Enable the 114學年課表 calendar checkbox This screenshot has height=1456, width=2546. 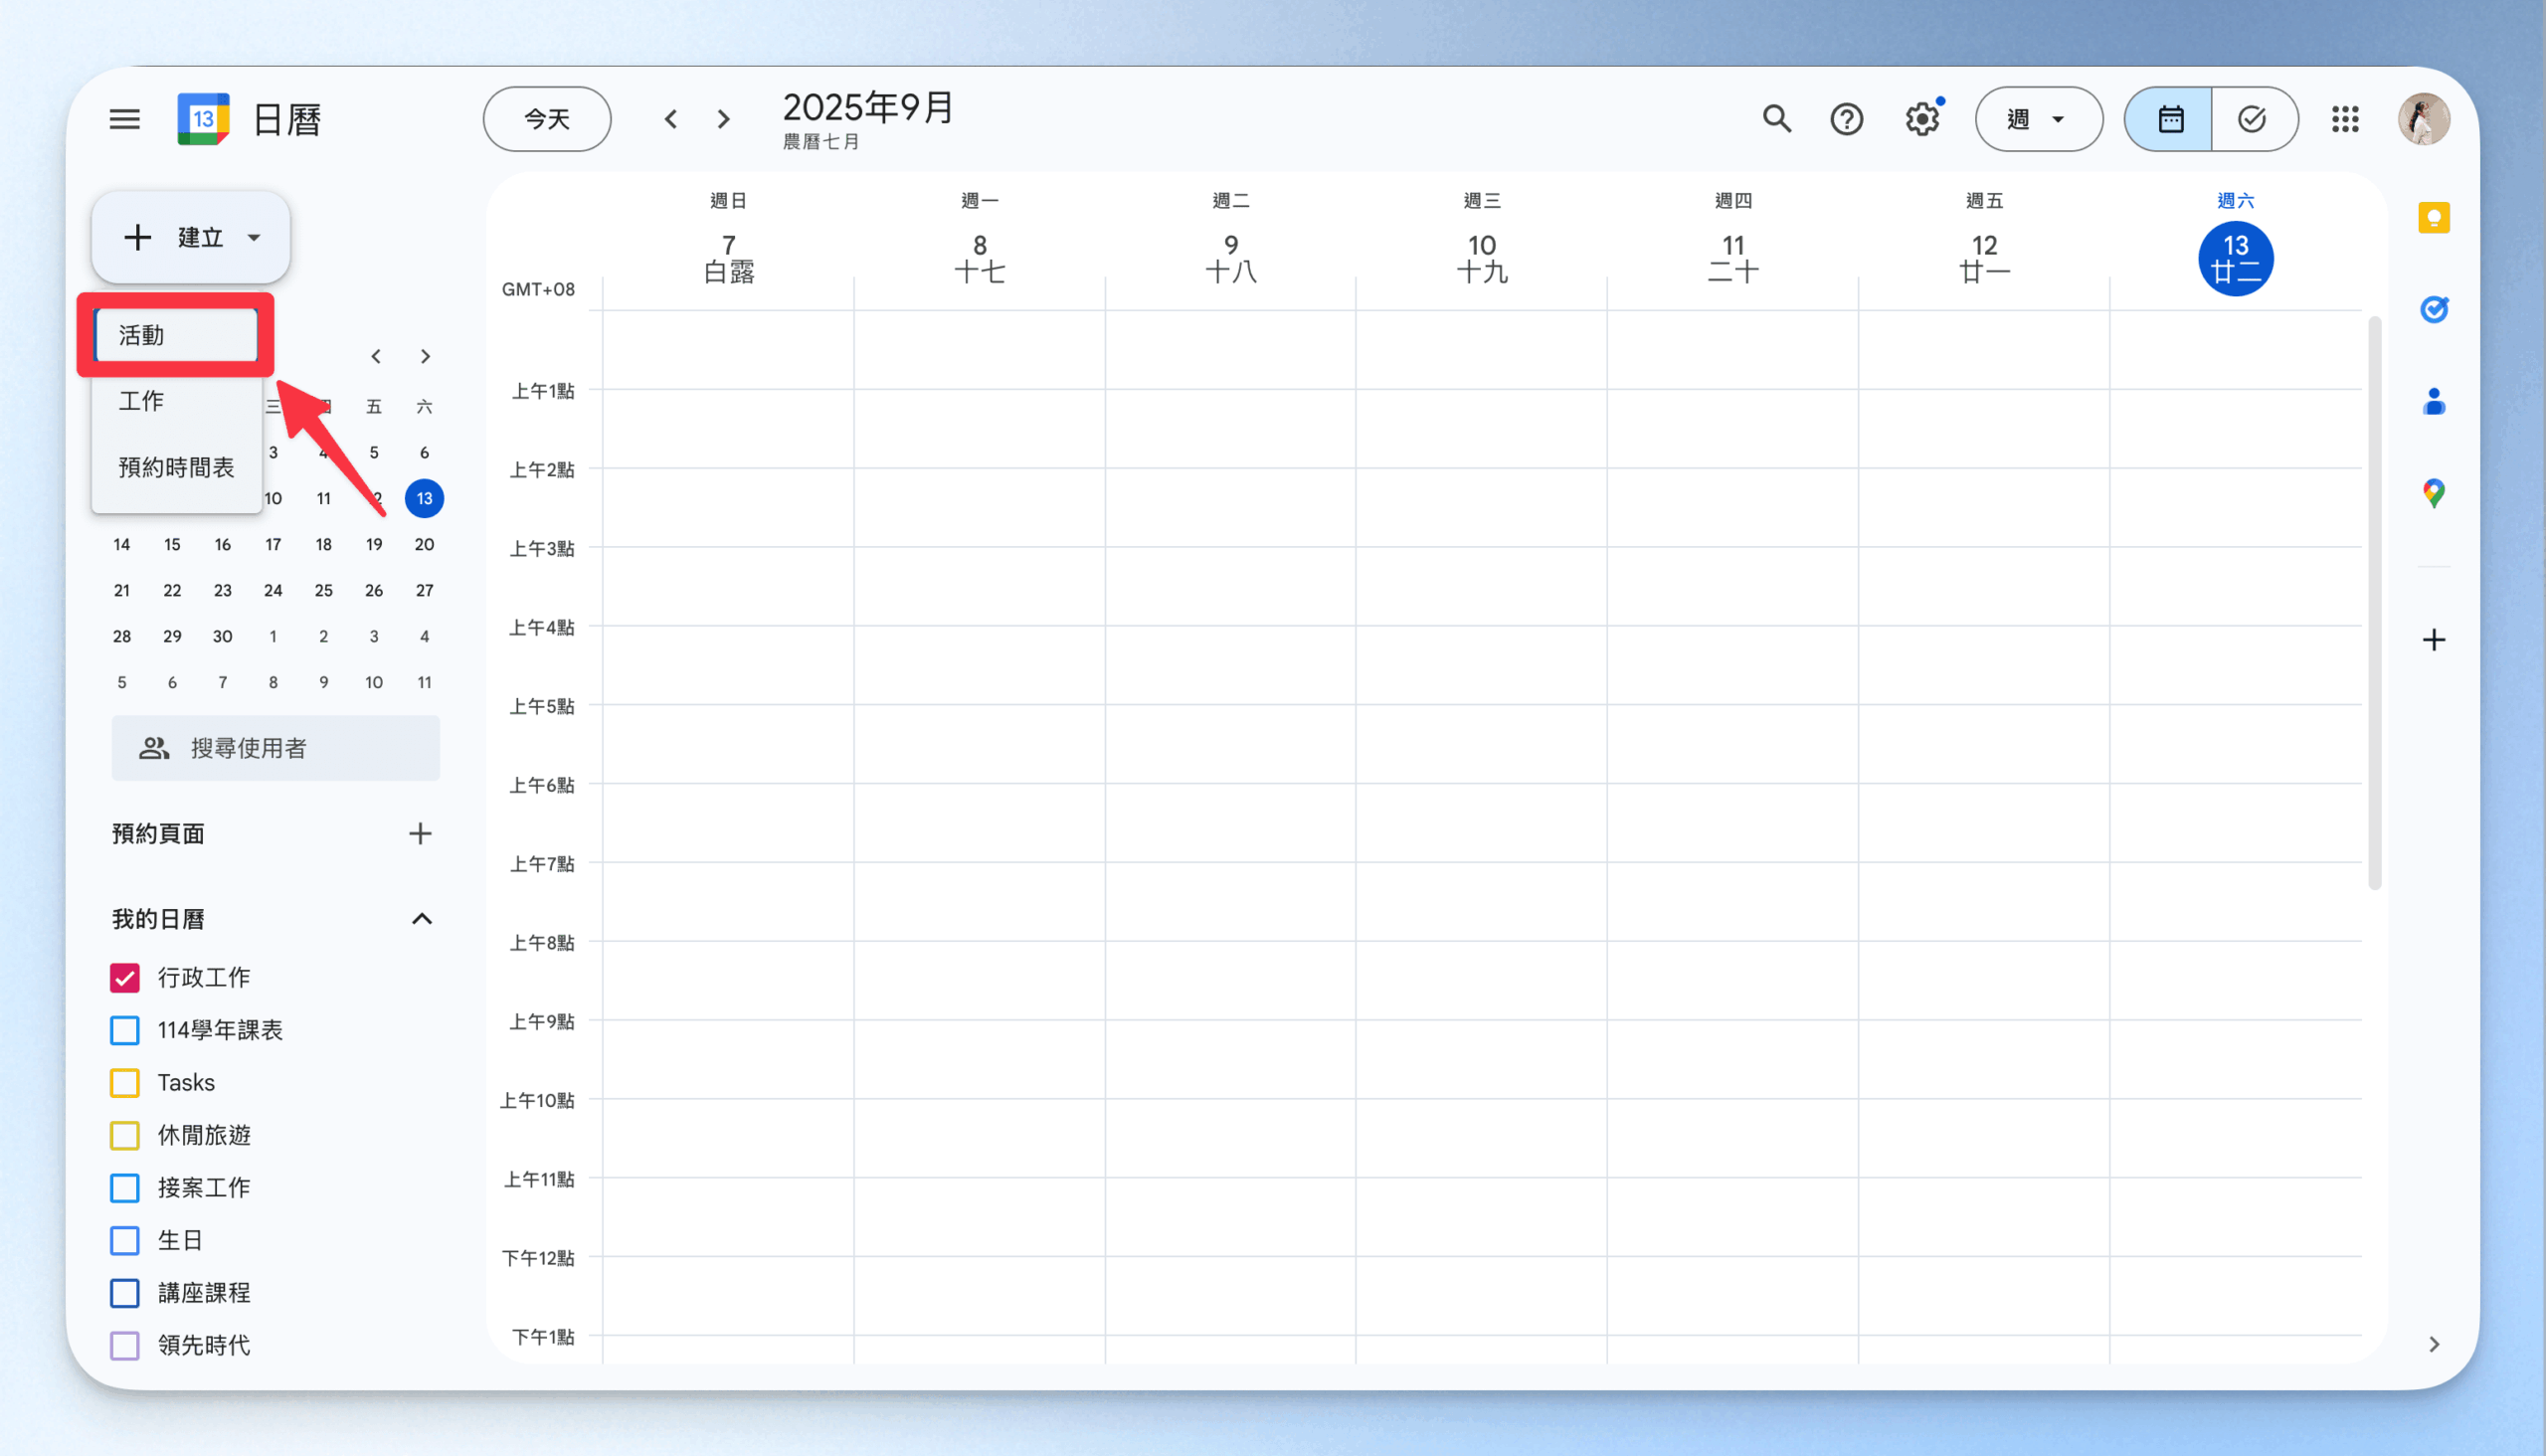tap(125, 1029)
